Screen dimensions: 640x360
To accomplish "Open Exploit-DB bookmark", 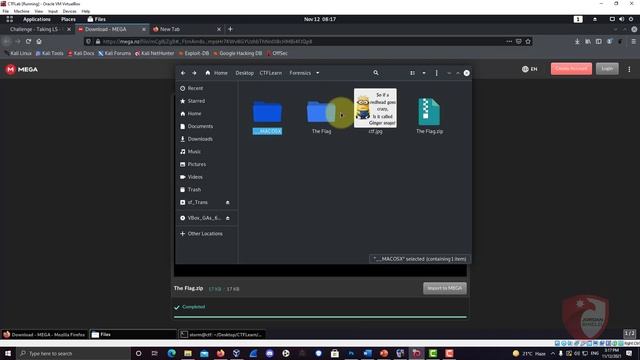I will click(194, 53).
